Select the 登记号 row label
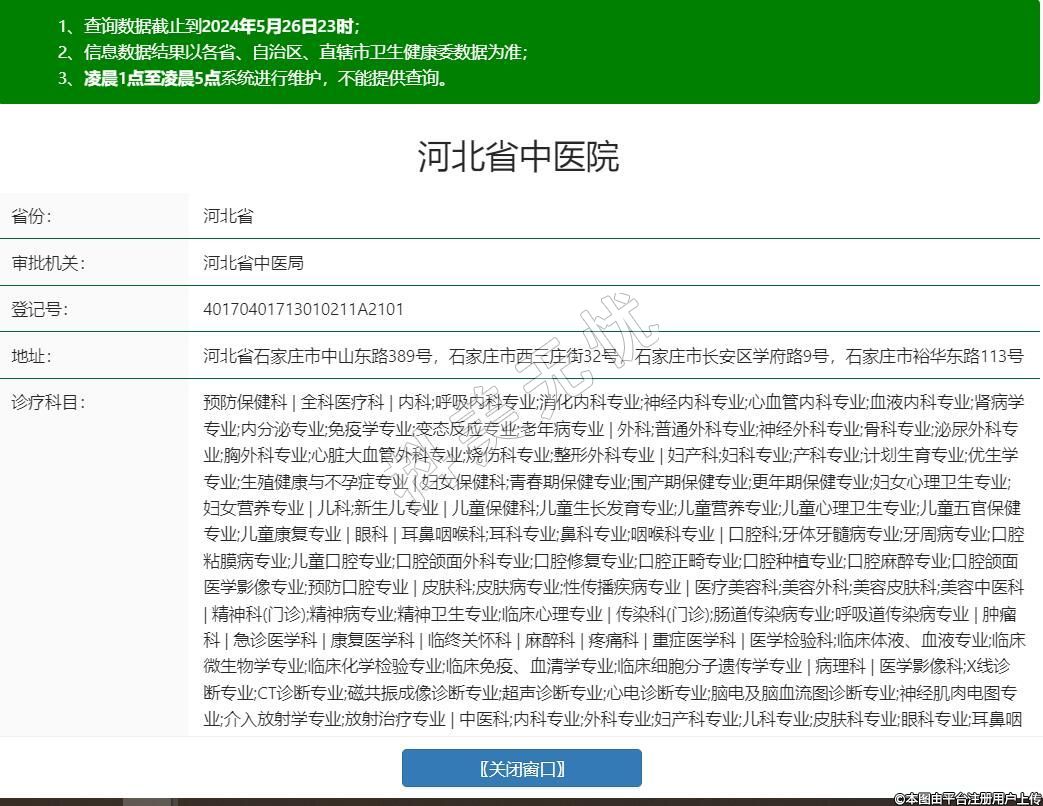The image size is (1043, 806). click(39, 309)
